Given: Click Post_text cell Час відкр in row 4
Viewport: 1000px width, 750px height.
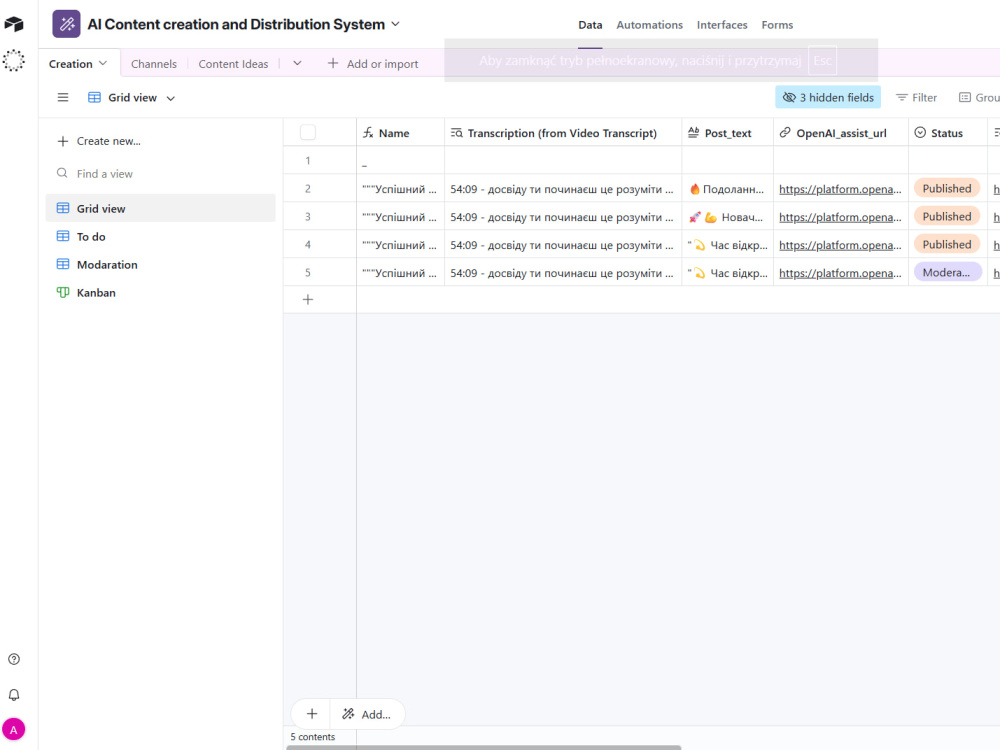Looking at the screenshot, I should pos(728,245).
